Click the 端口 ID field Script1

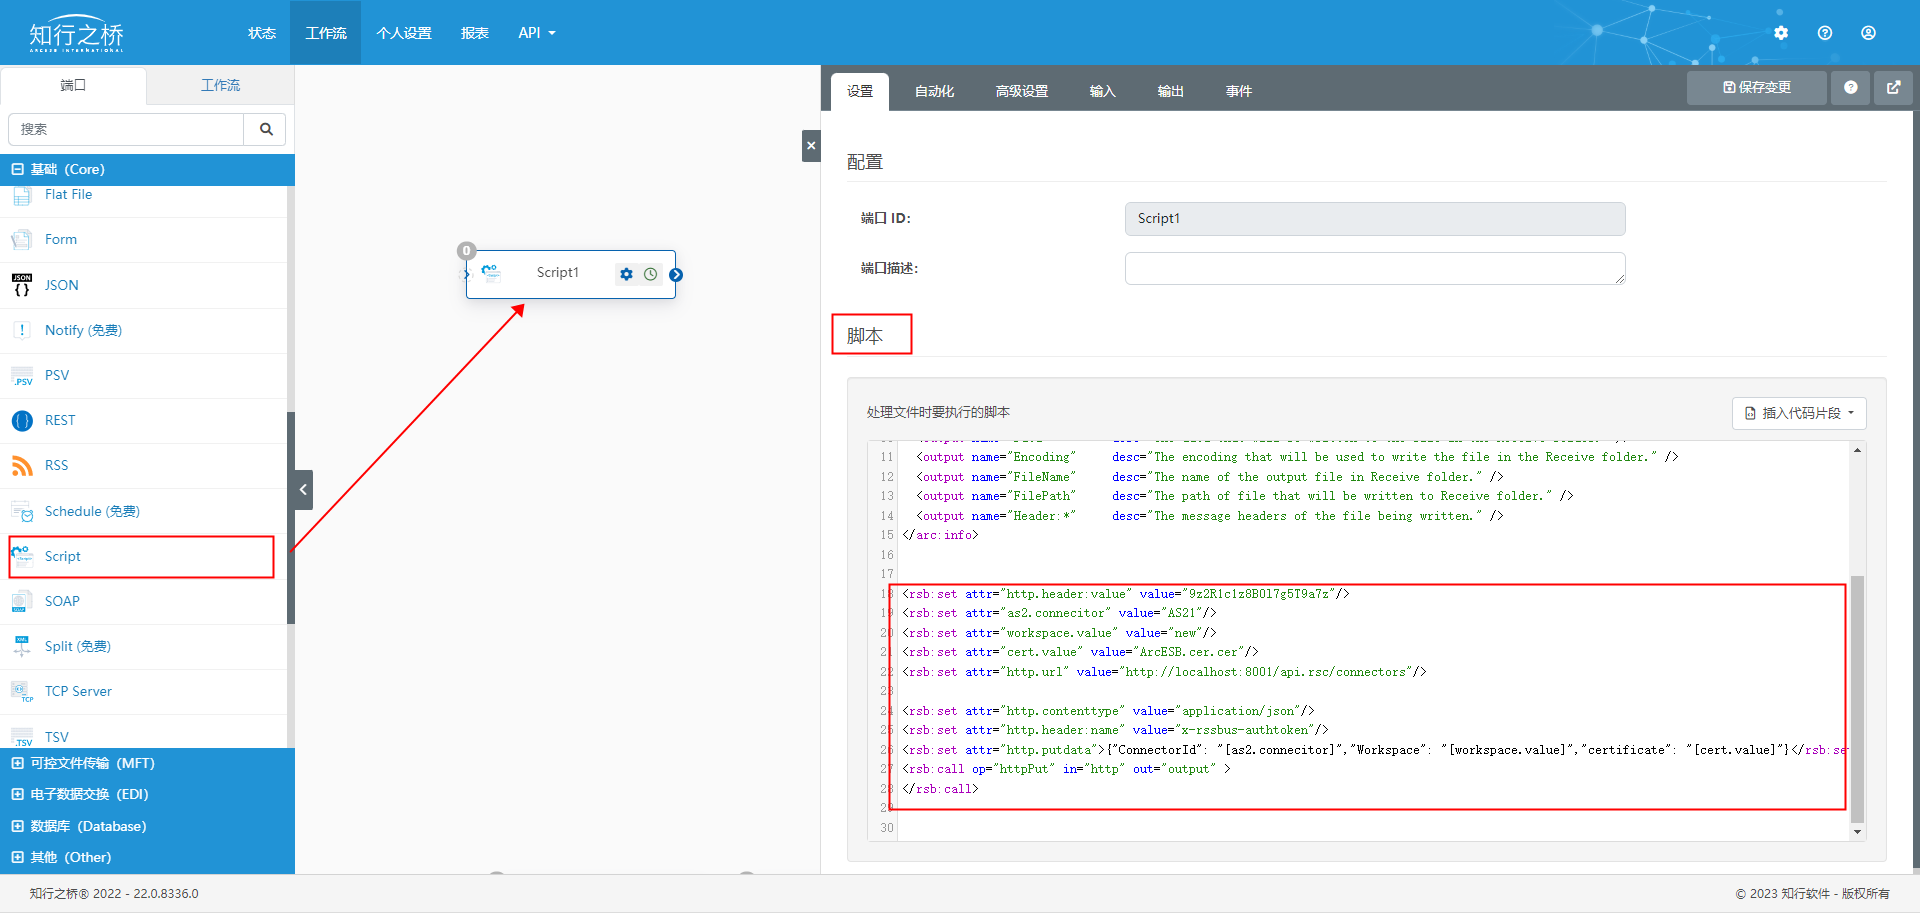1375,219
